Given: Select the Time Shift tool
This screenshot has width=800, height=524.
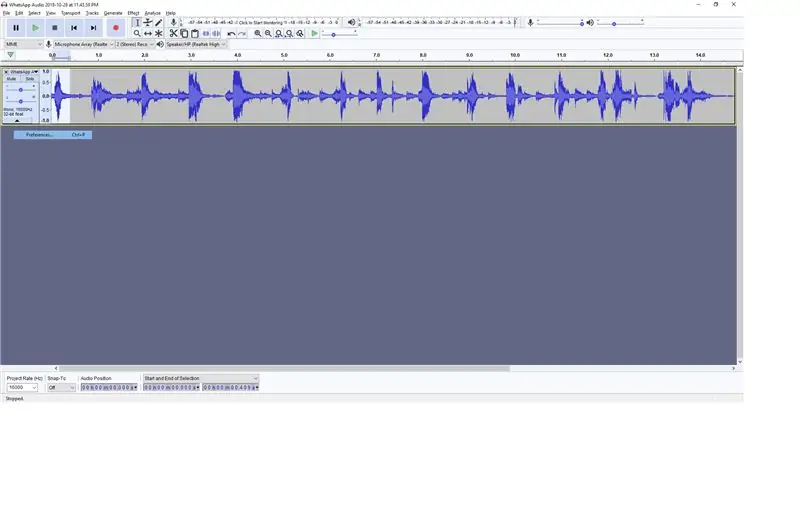Looking at the screenshot, I should (x=147, y=34).
